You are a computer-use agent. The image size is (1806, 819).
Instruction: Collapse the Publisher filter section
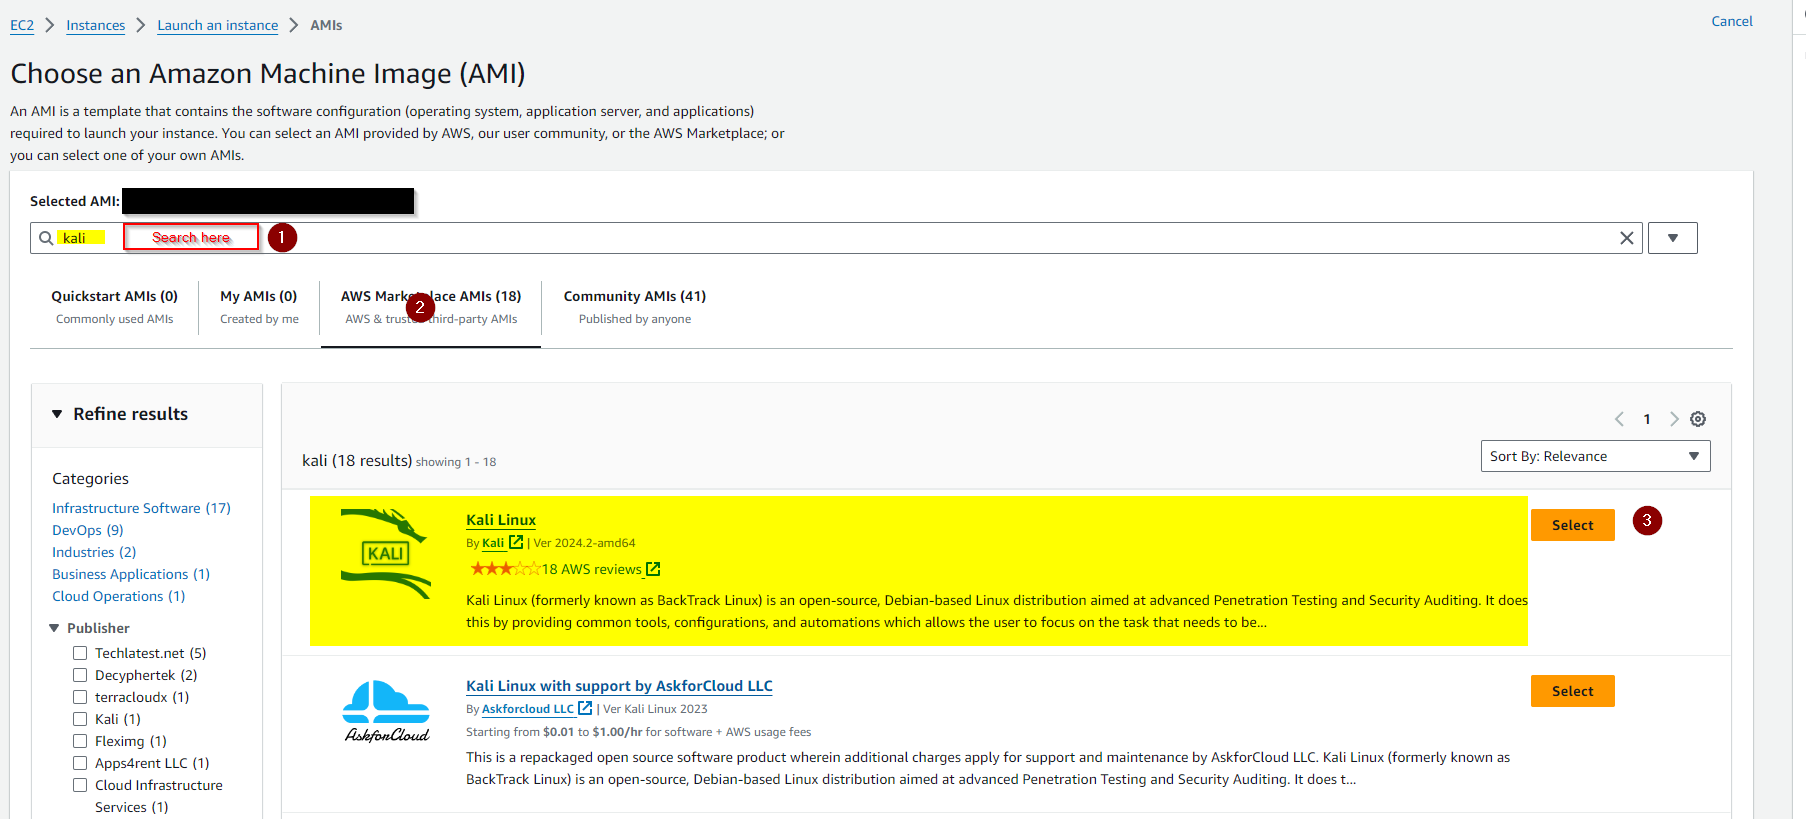point(54,628)
